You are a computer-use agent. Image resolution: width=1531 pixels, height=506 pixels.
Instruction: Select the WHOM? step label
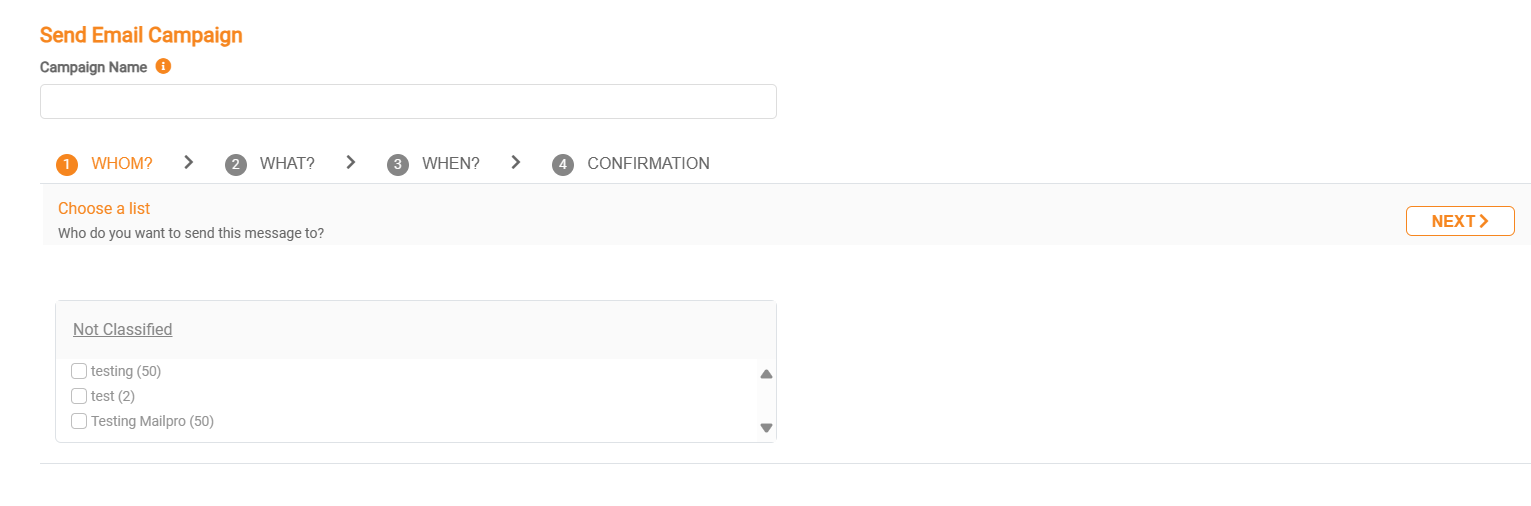click(x=122, y=164)
